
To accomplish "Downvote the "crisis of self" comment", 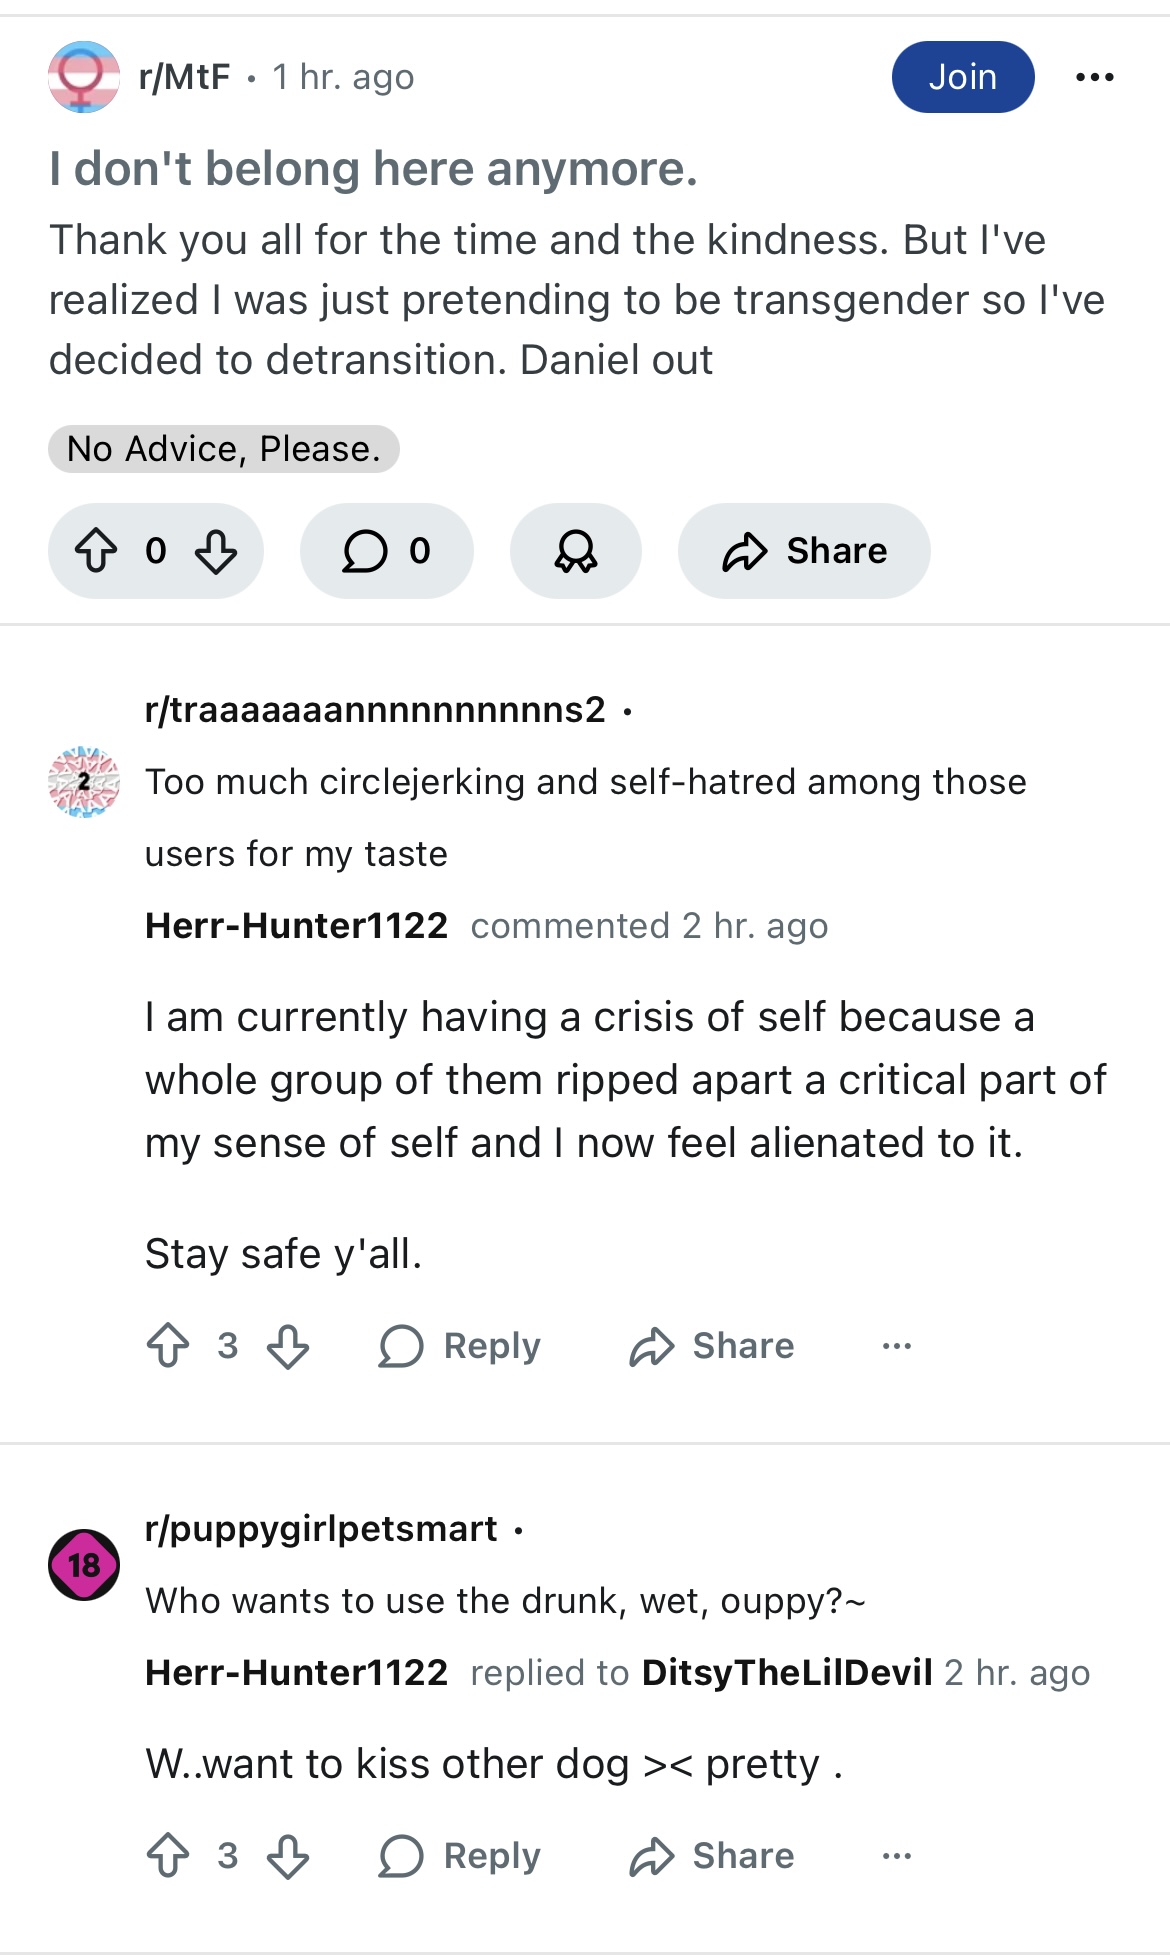I will (288, 1346).
